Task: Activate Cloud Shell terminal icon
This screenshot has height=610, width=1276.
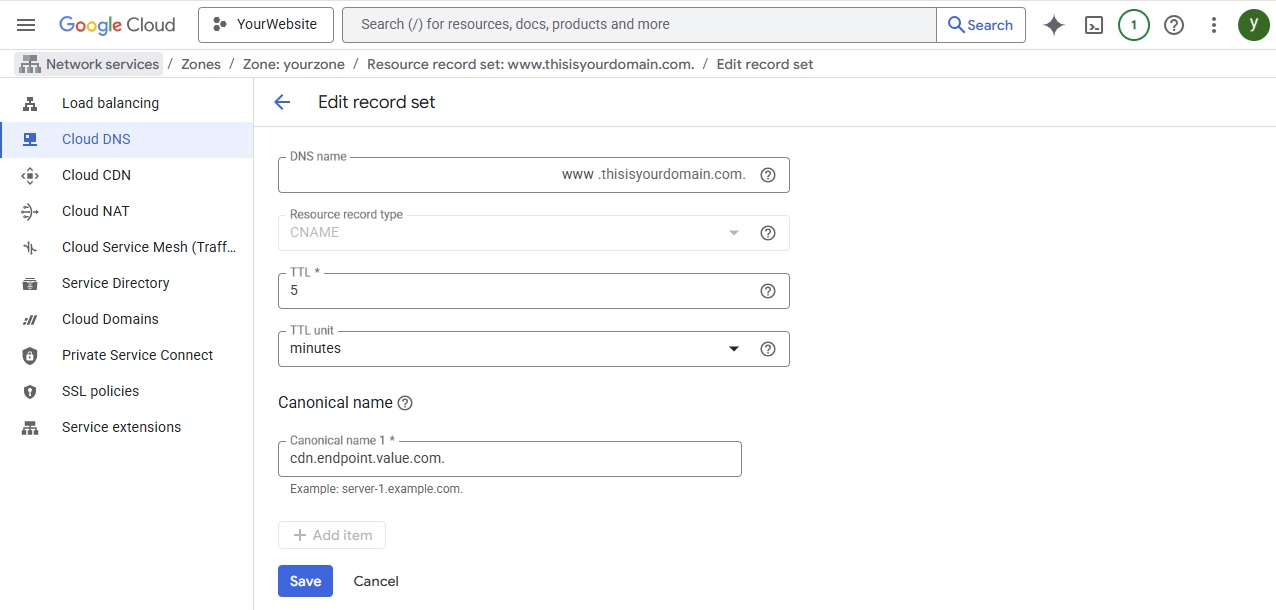Action: point(1094,25)
